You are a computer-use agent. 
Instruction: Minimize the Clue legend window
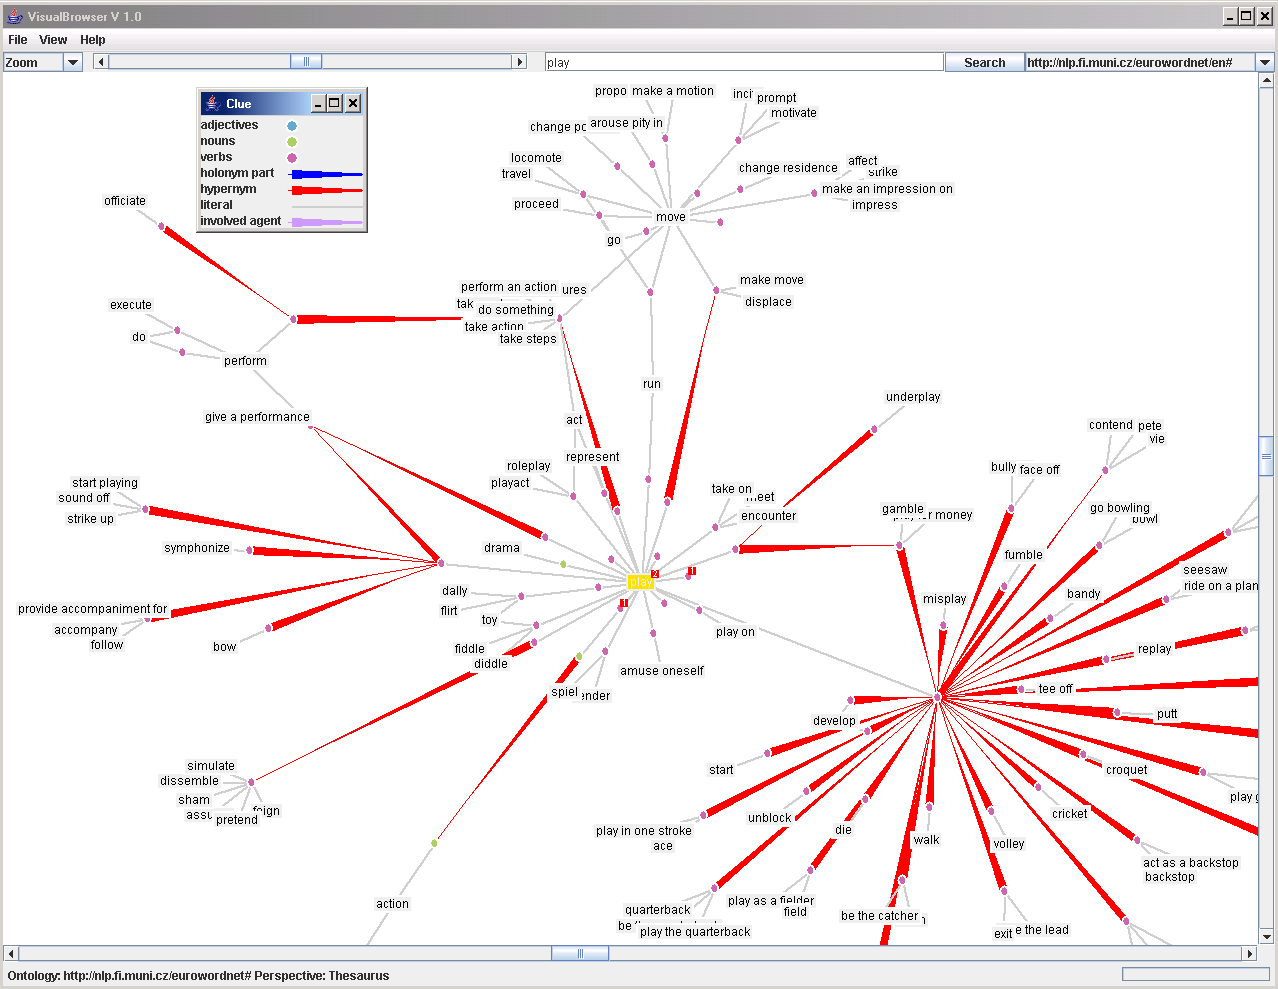point(318,103)
